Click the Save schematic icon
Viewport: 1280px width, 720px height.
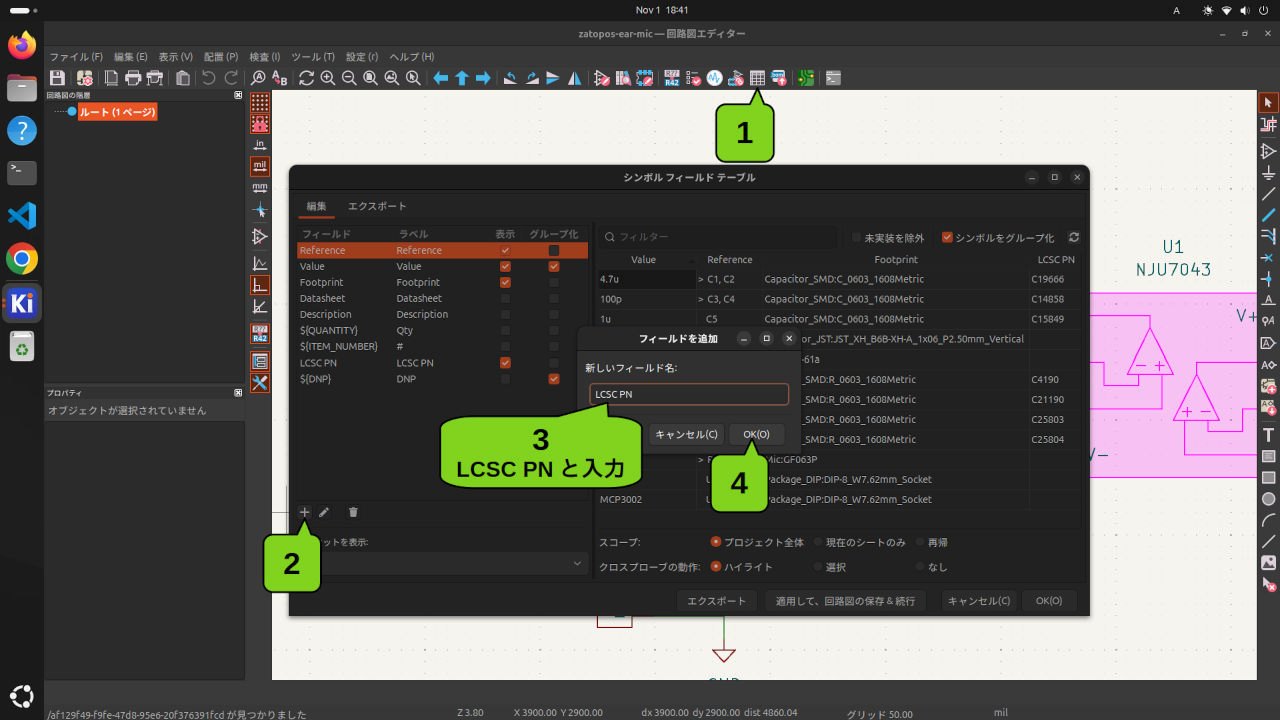click(57, 78)
